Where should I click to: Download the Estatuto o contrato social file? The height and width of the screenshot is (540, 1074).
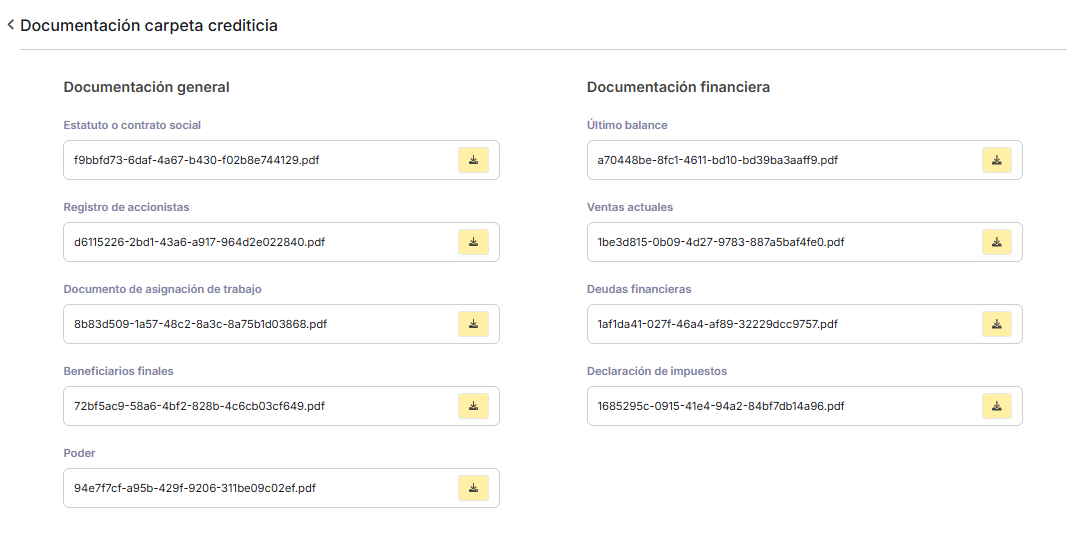click(x=473, y=160)
